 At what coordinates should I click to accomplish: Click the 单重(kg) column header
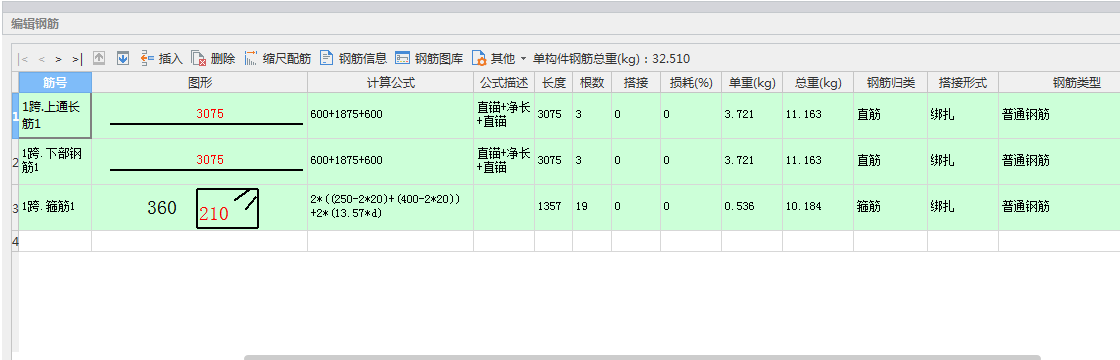coord(752,82)
